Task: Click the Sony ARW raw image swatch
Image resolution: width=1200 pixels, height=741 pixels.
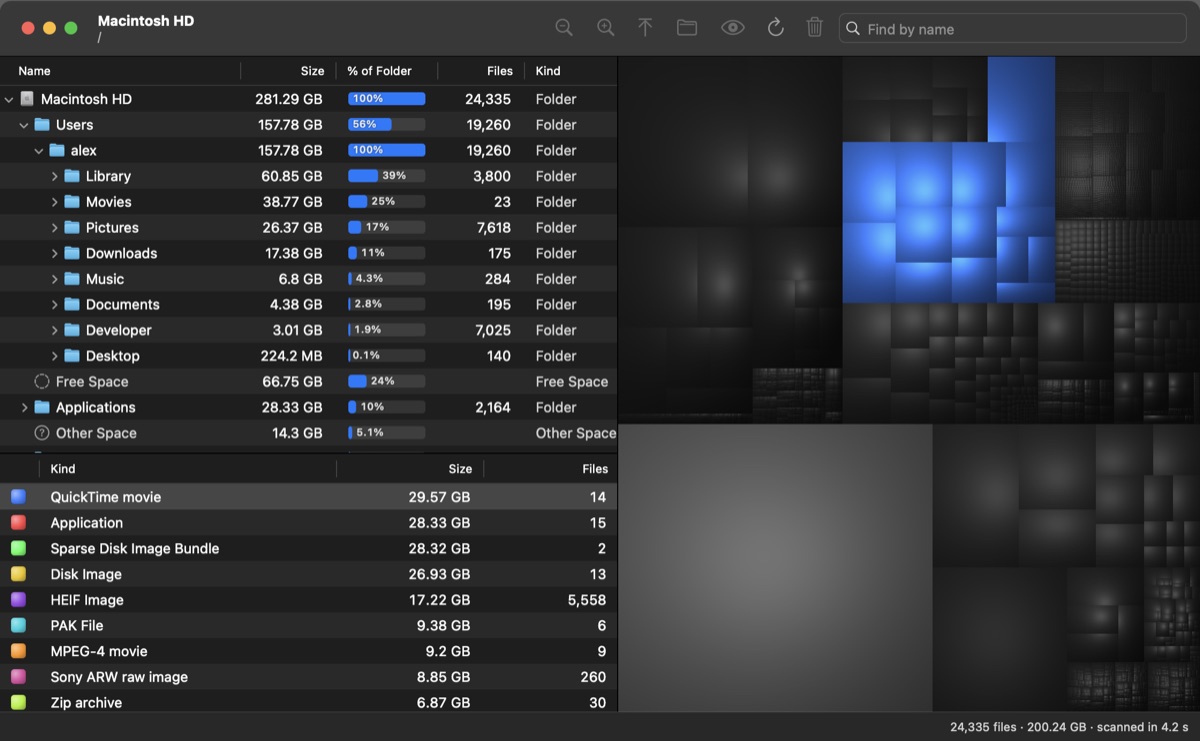Action: click(18, 677)
